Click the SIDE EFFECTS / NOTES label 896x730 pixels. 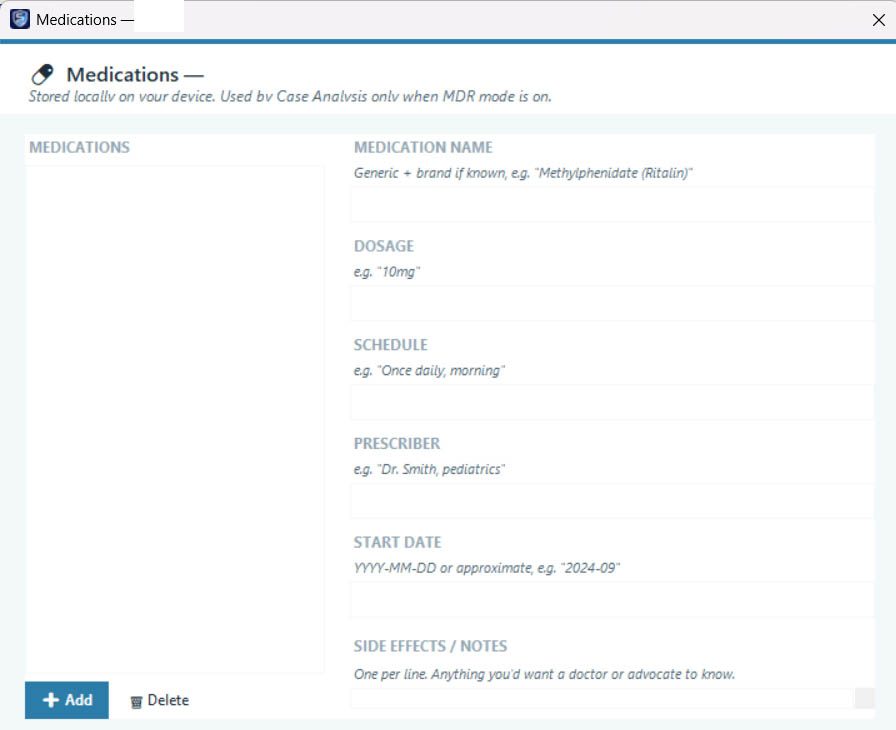tap(430, 646)
